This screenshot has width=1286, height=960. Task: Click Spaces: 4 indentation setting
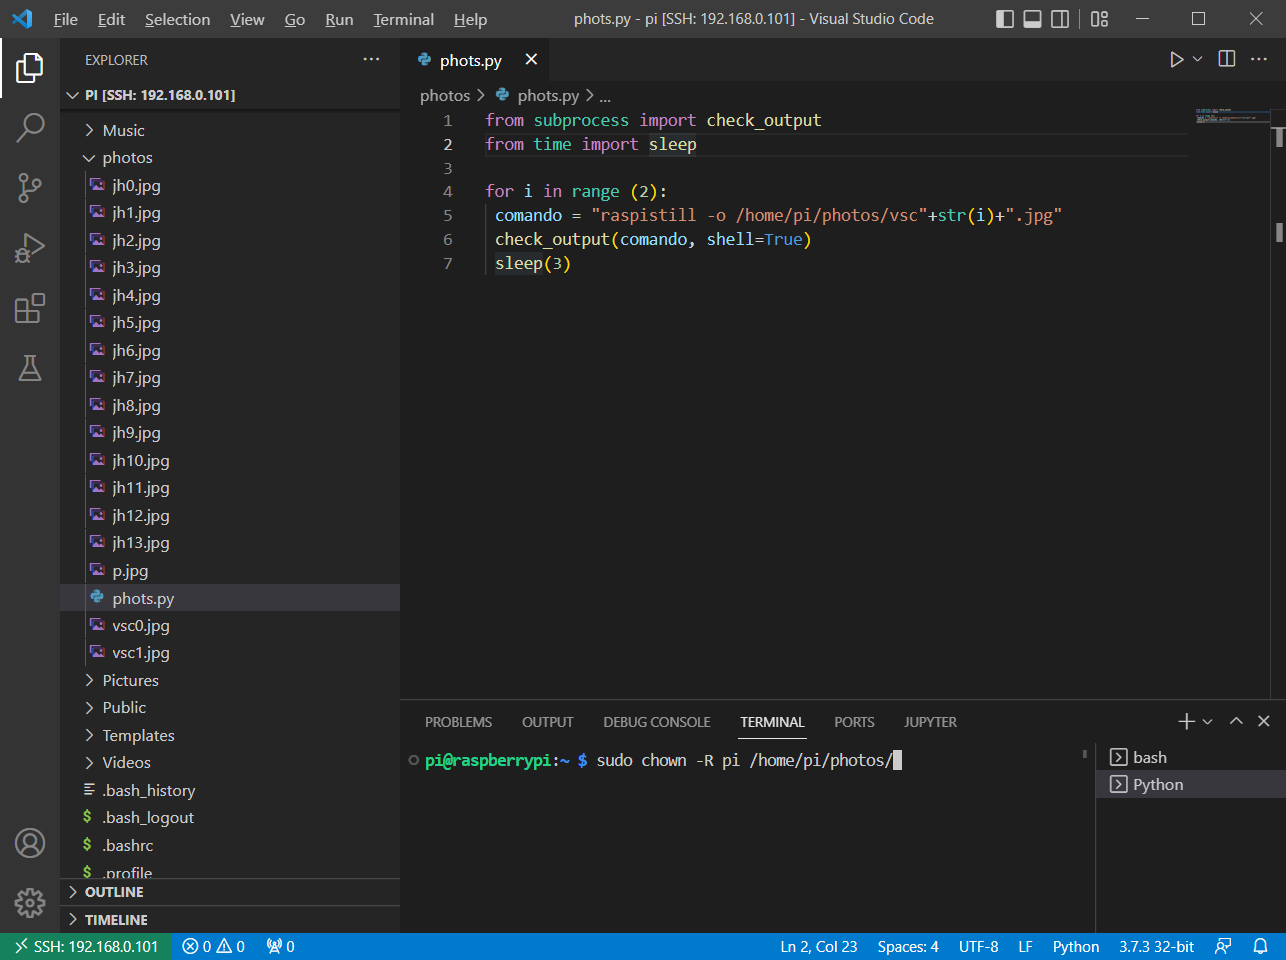click(908, 946)
